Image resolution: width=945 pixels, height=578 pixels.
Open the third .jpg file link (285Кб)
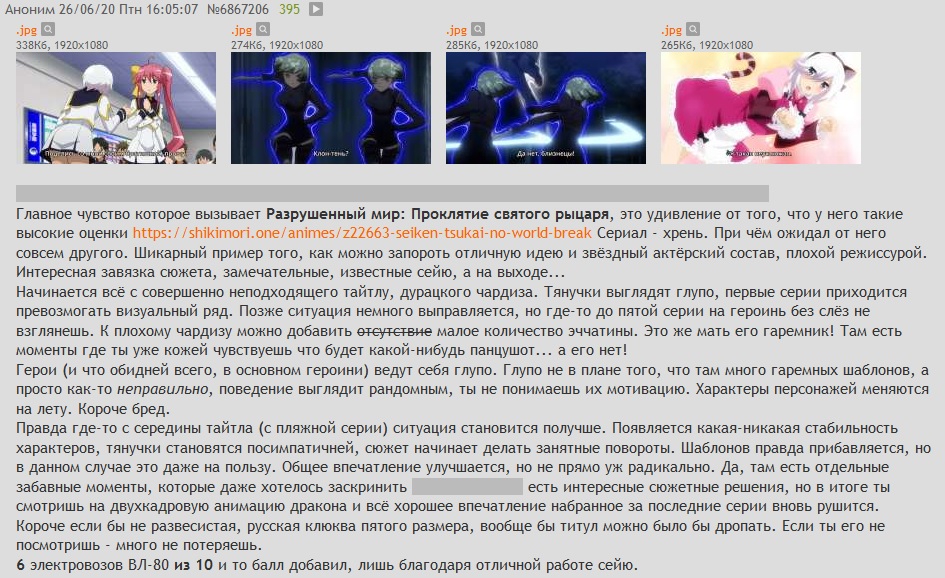pyautogui.click(x=457, y=30)
